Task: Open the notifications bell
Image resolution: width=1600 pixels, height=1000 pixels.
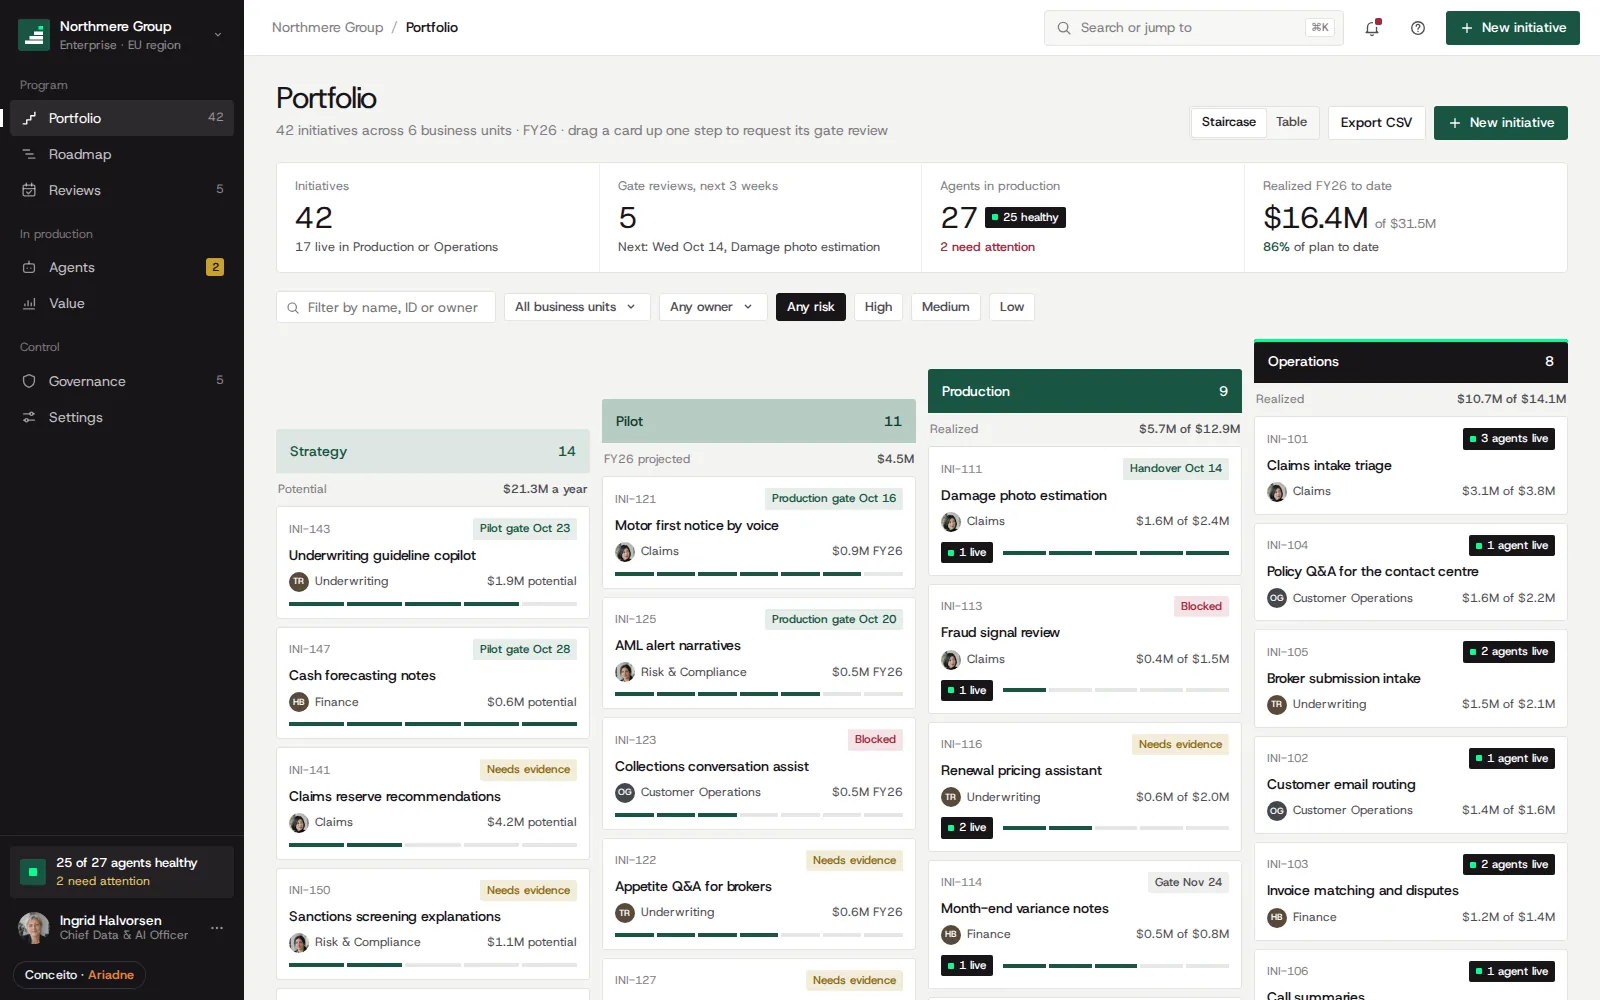Action: [1372, 28]
